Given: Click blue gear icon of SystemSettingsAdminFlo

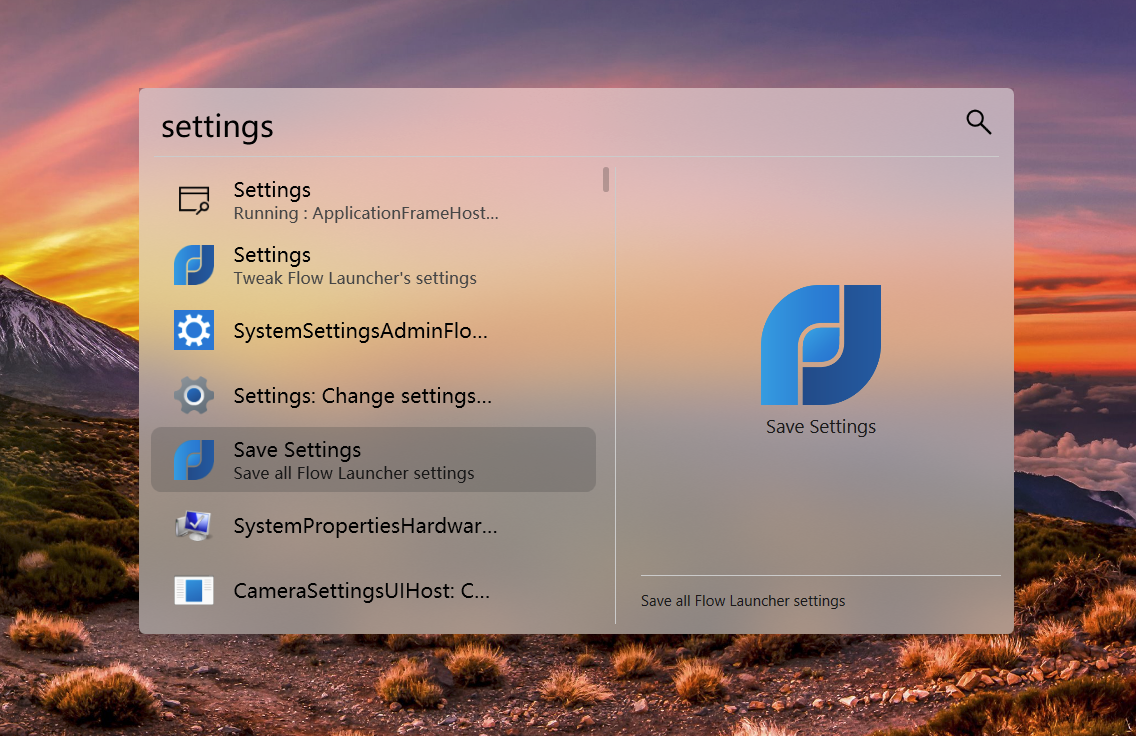Looking at the screenshot, I should click(193, 330).
